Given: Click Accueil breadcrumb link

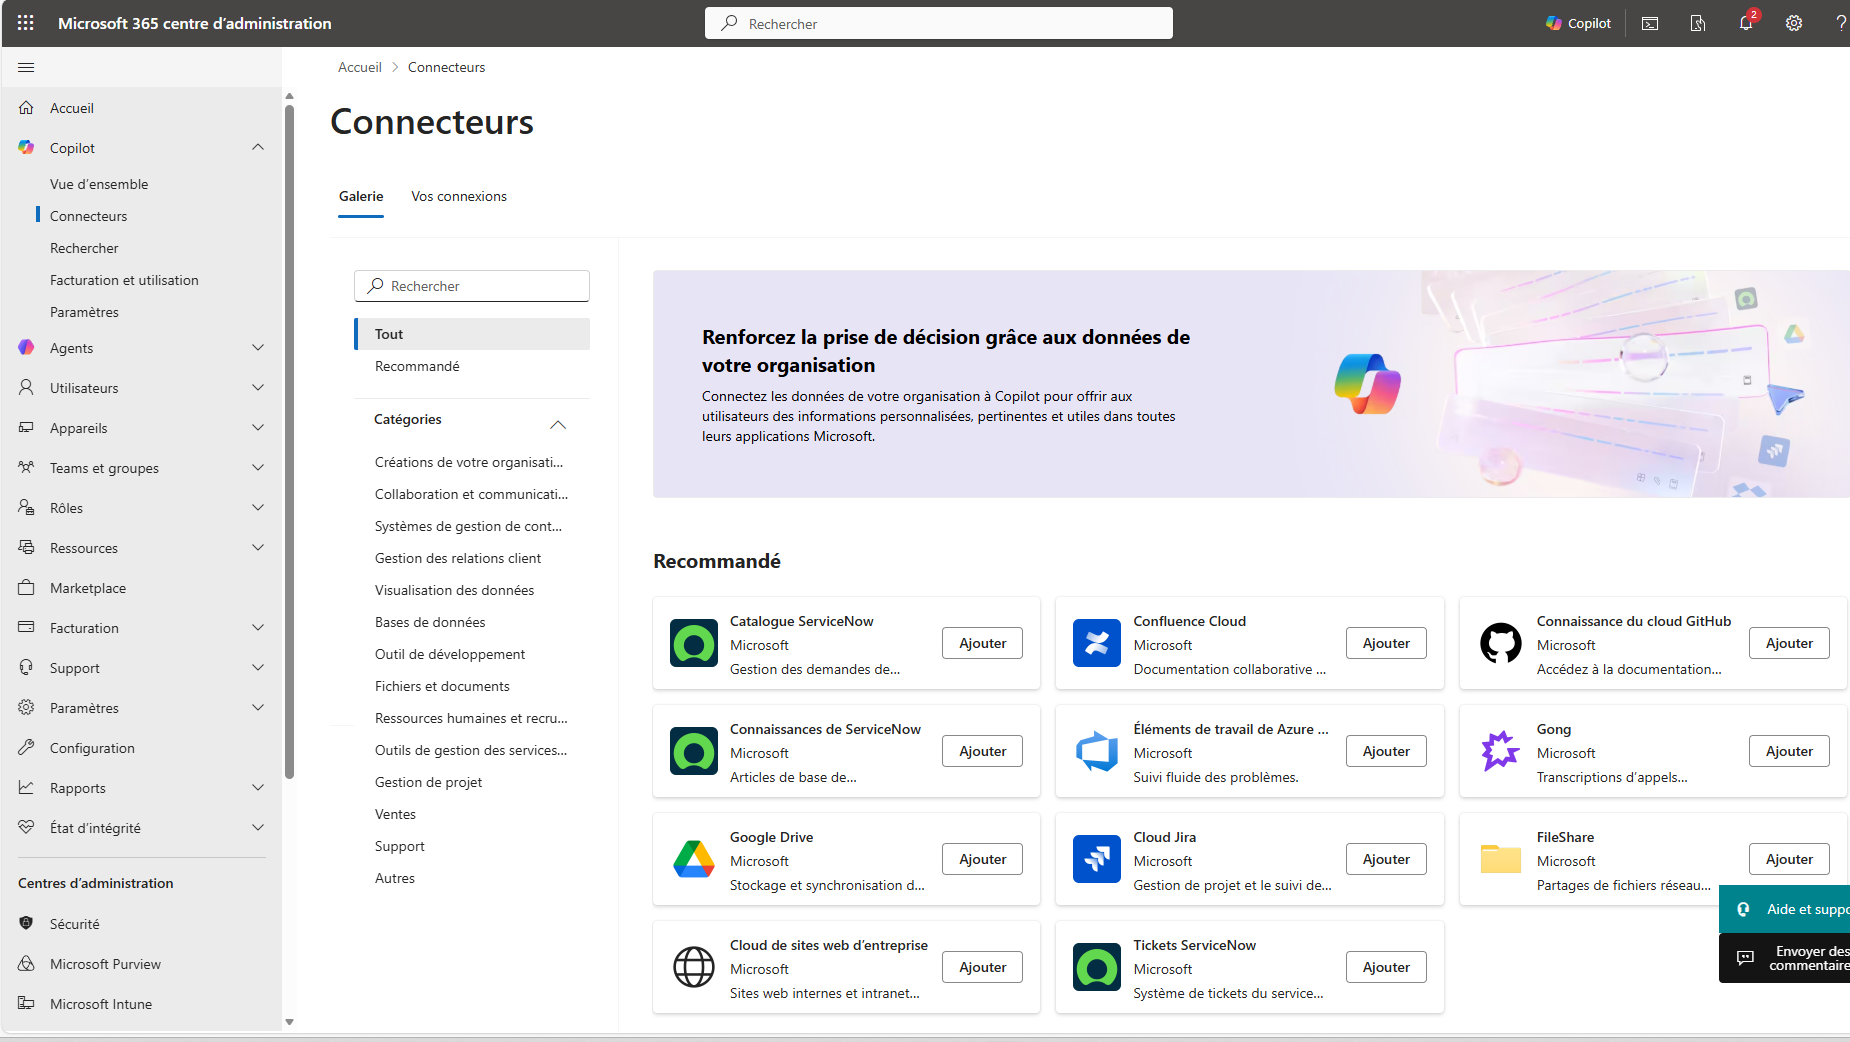Looking at the screenshot, I should pos(360,68).
